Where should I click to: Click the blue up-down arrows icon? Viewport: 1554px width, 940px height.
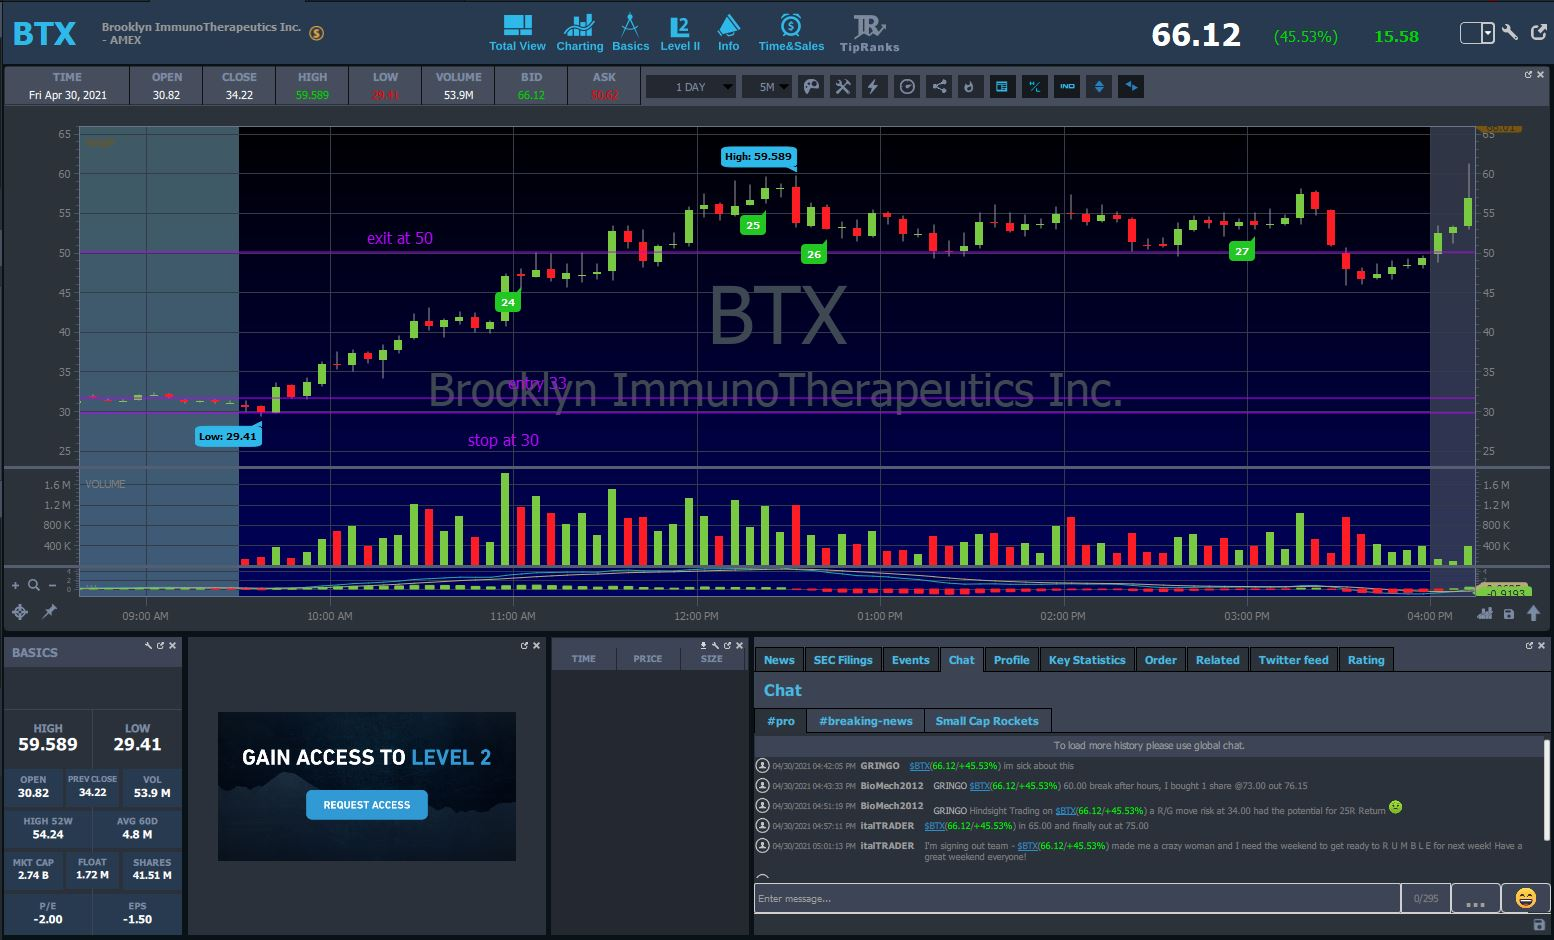click(x=1099, y=87)
